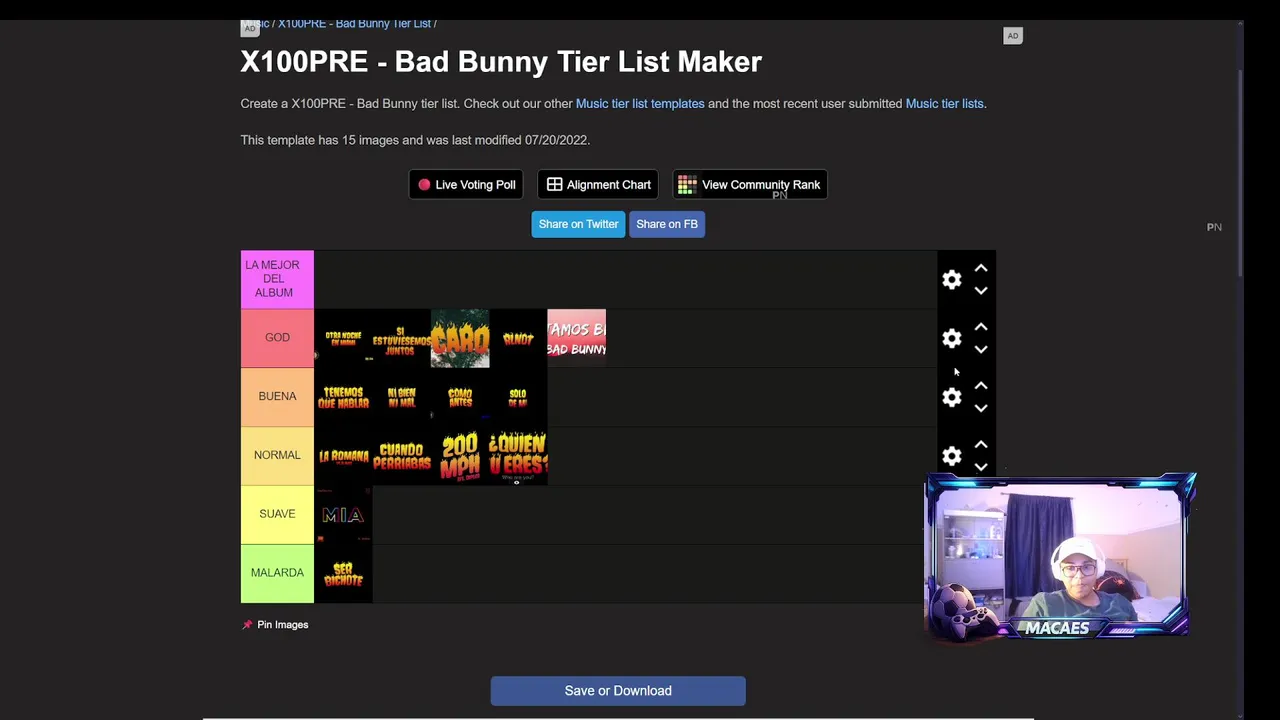The image size is (1280, 720).
Task: Select the Tenemos Que Hablar thumbnail
Action: coord(343,398)
